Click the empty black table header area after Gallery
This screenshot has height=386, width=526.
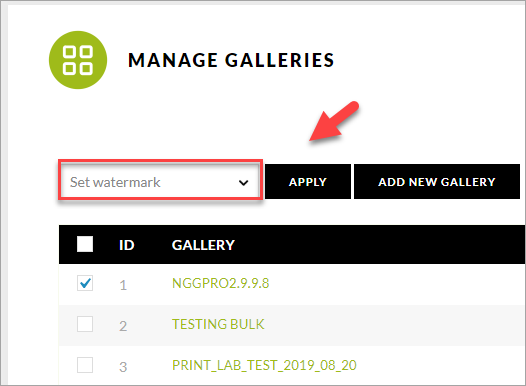tap(379, 244)
